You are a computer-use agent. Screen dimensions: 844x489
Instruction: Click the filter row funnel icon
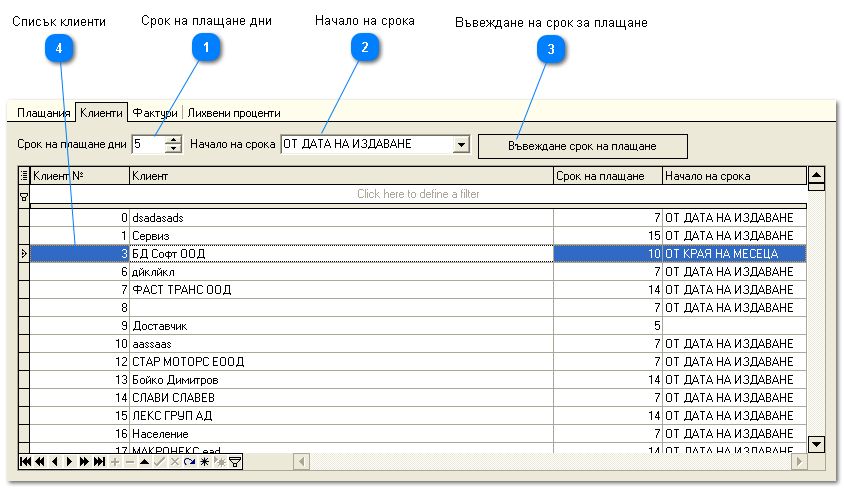(24, 197)
